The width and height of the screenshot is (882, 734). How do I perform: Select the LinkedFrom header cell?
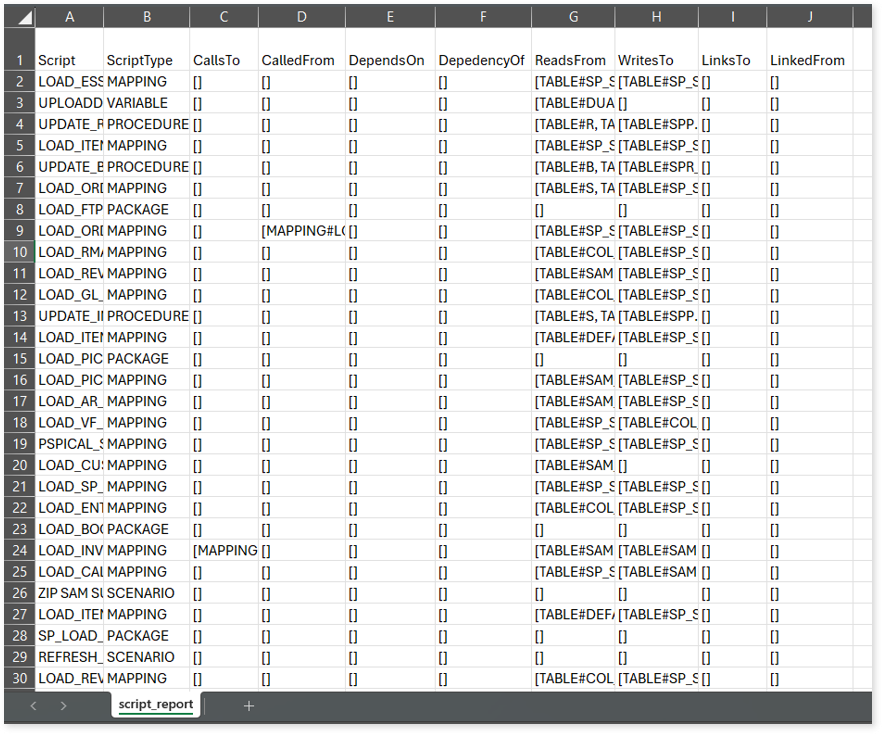[x=808, y=60]
